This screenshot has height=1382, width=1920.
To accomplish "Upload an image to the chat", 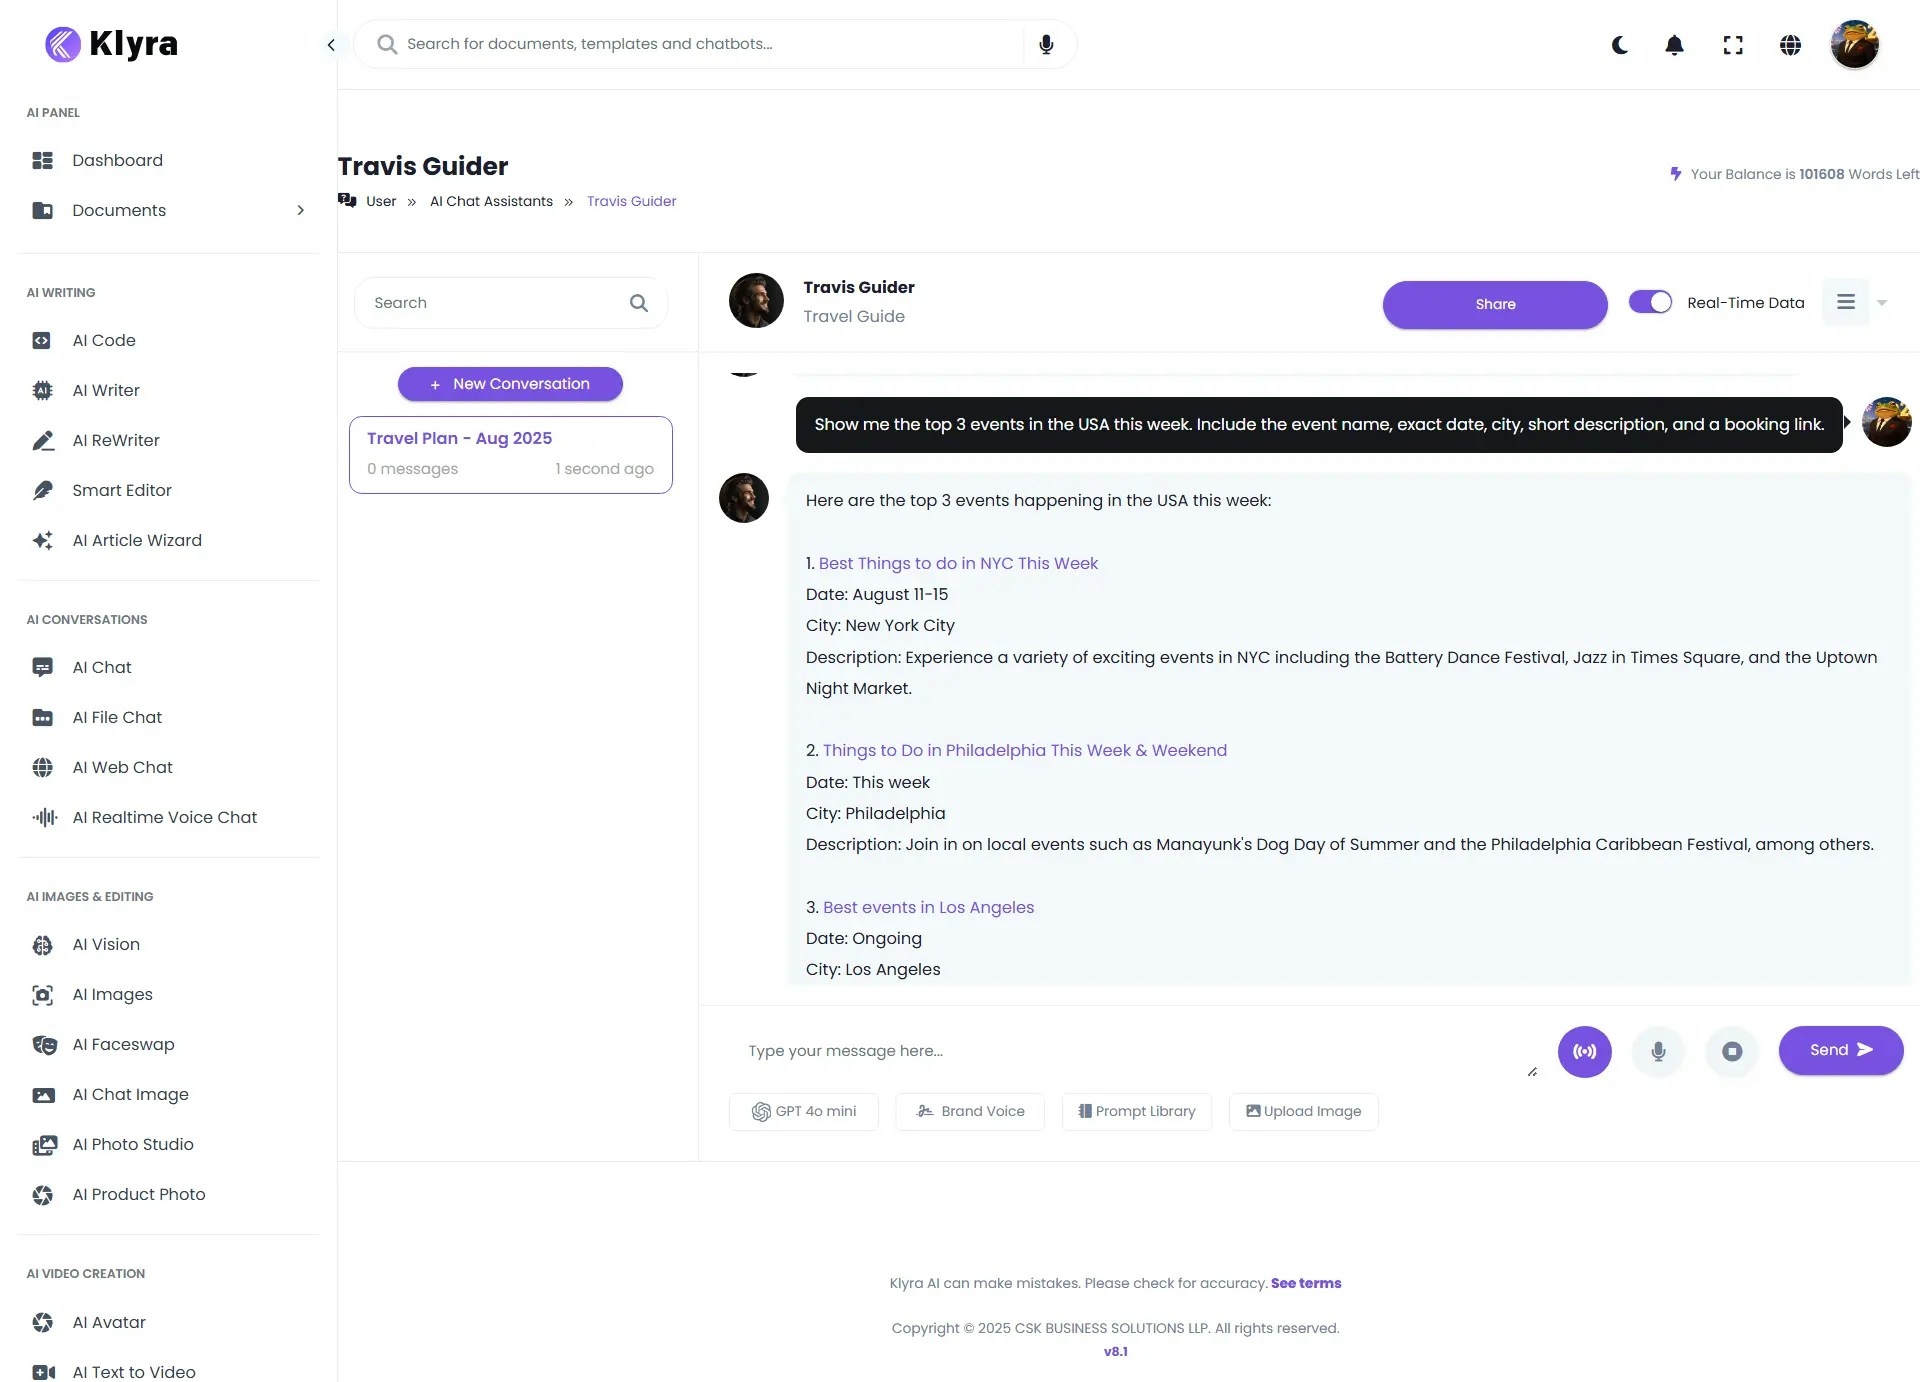I will click(1303, 1111).
